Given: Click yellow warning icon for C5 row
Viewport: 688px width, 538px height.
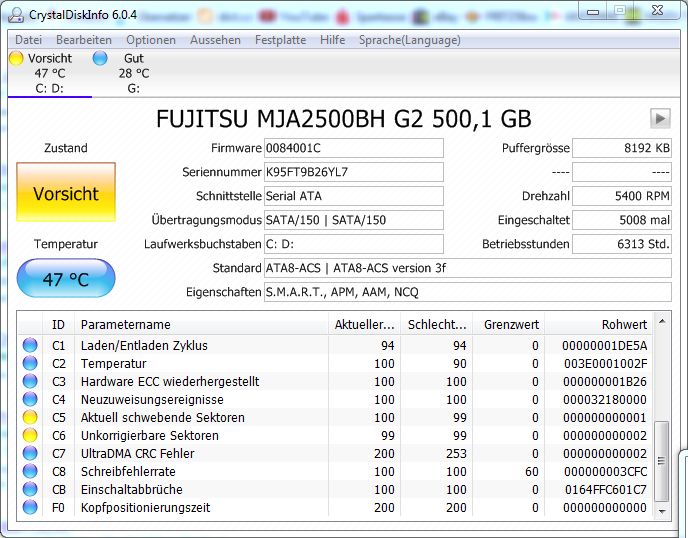Looking at the screenshot, I should (x=30, y=417).
